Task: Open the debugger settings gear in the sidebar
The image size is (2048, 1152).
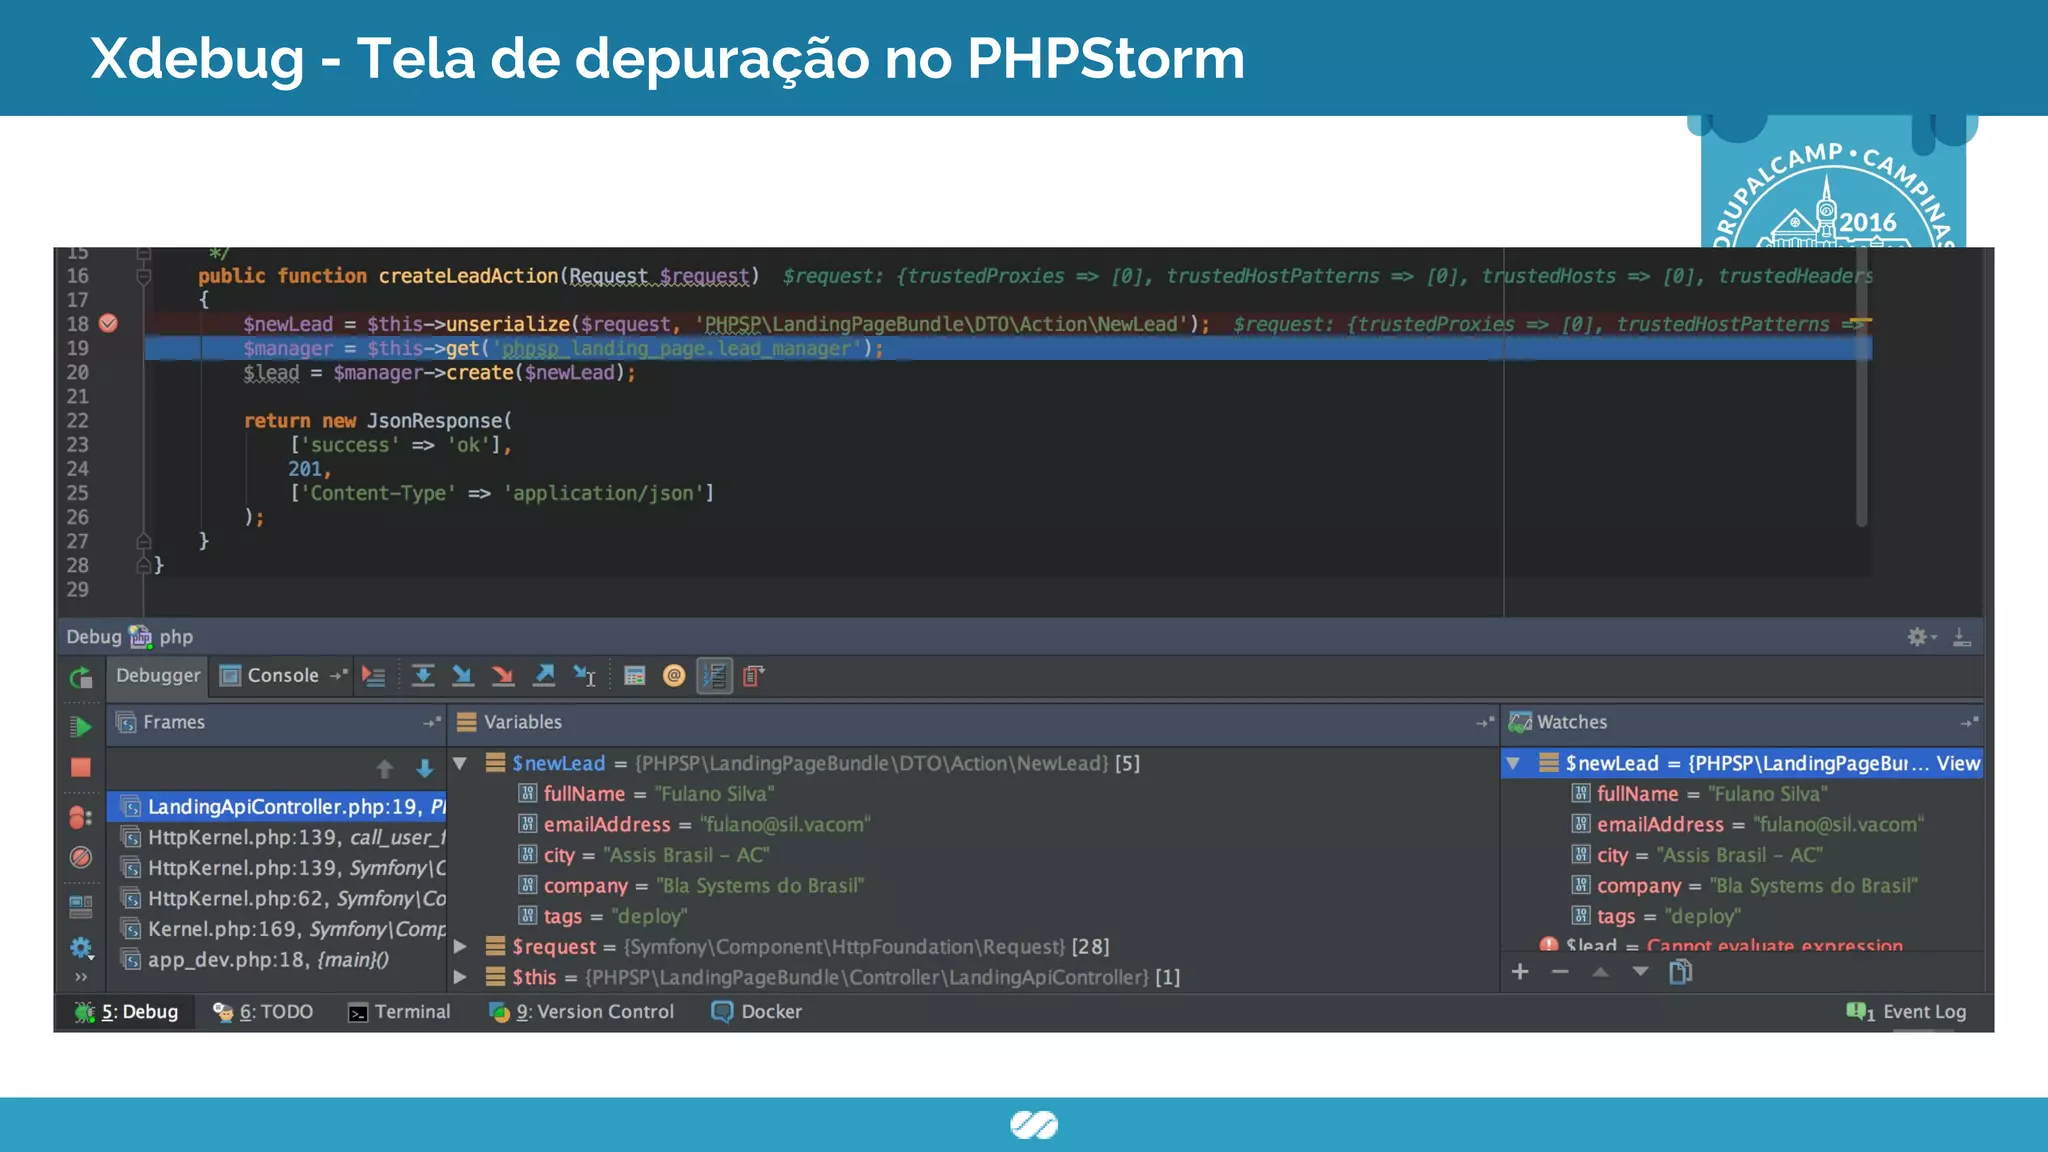Action: (81, 947)
